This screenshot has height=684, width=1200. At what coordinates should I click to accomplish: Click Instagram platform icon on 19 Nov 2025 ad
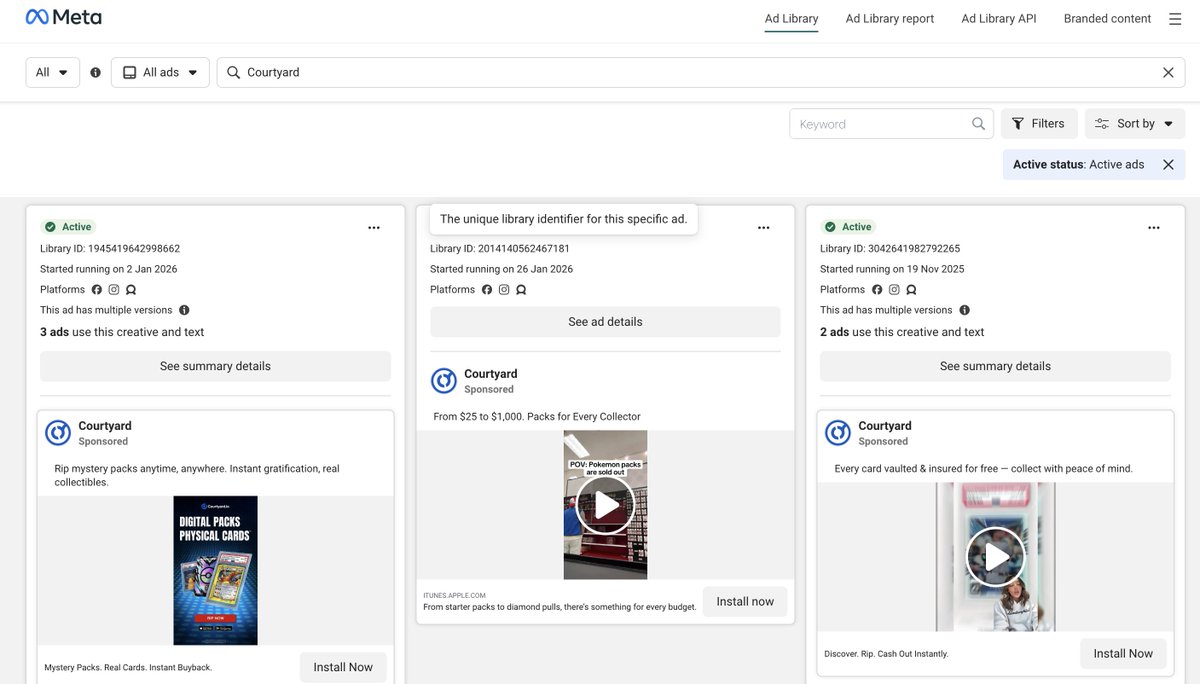point(894,290)
